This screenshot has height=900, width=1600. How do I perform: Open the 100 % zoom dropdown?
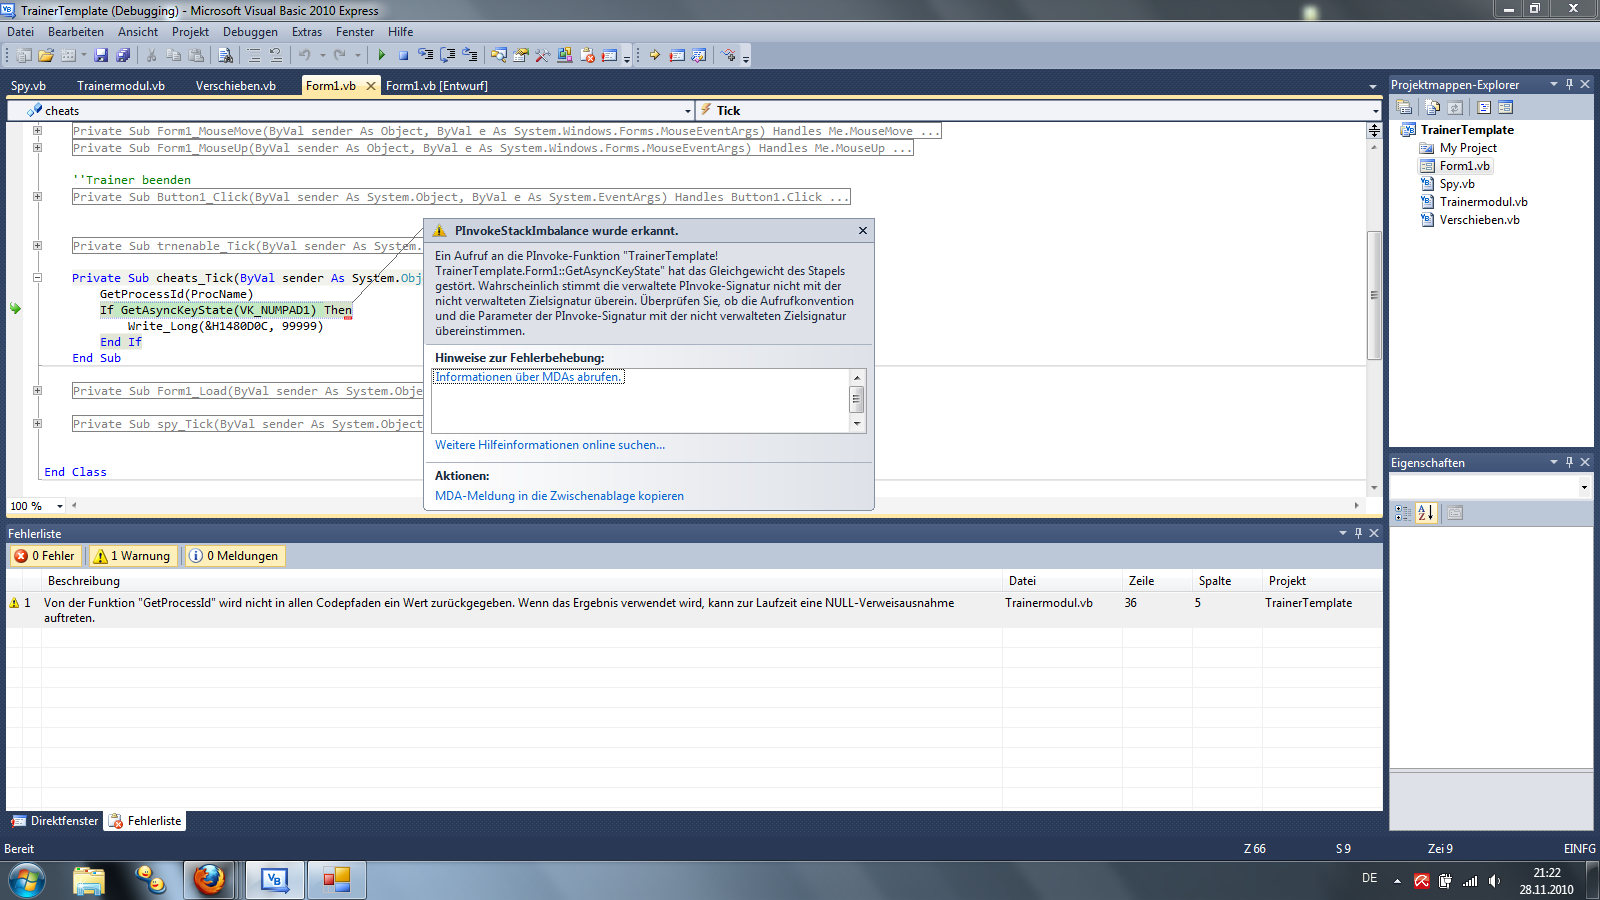pyautogui.click(x=60, y=506)
